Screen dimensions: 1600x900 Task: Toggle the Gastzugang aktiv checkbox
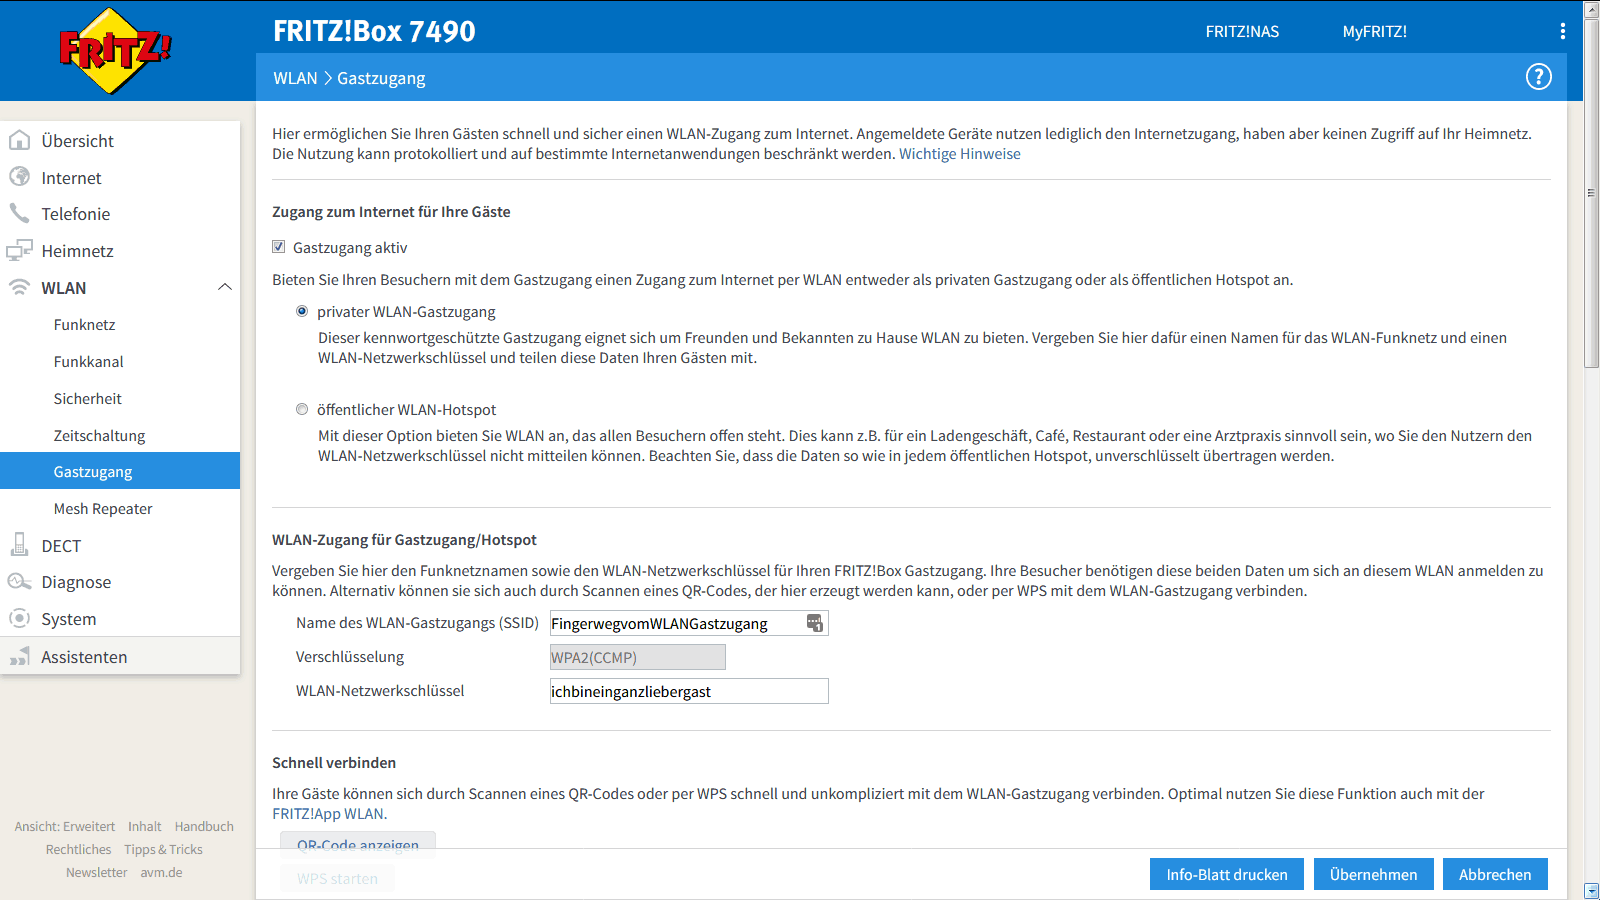279,247
